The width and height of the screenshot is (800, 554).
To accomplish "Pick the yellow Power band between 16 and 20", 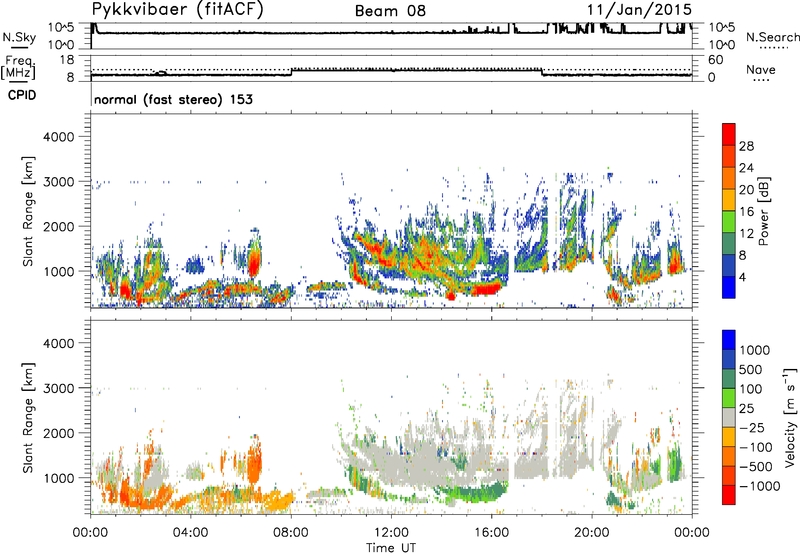I will tap(729, 200).
